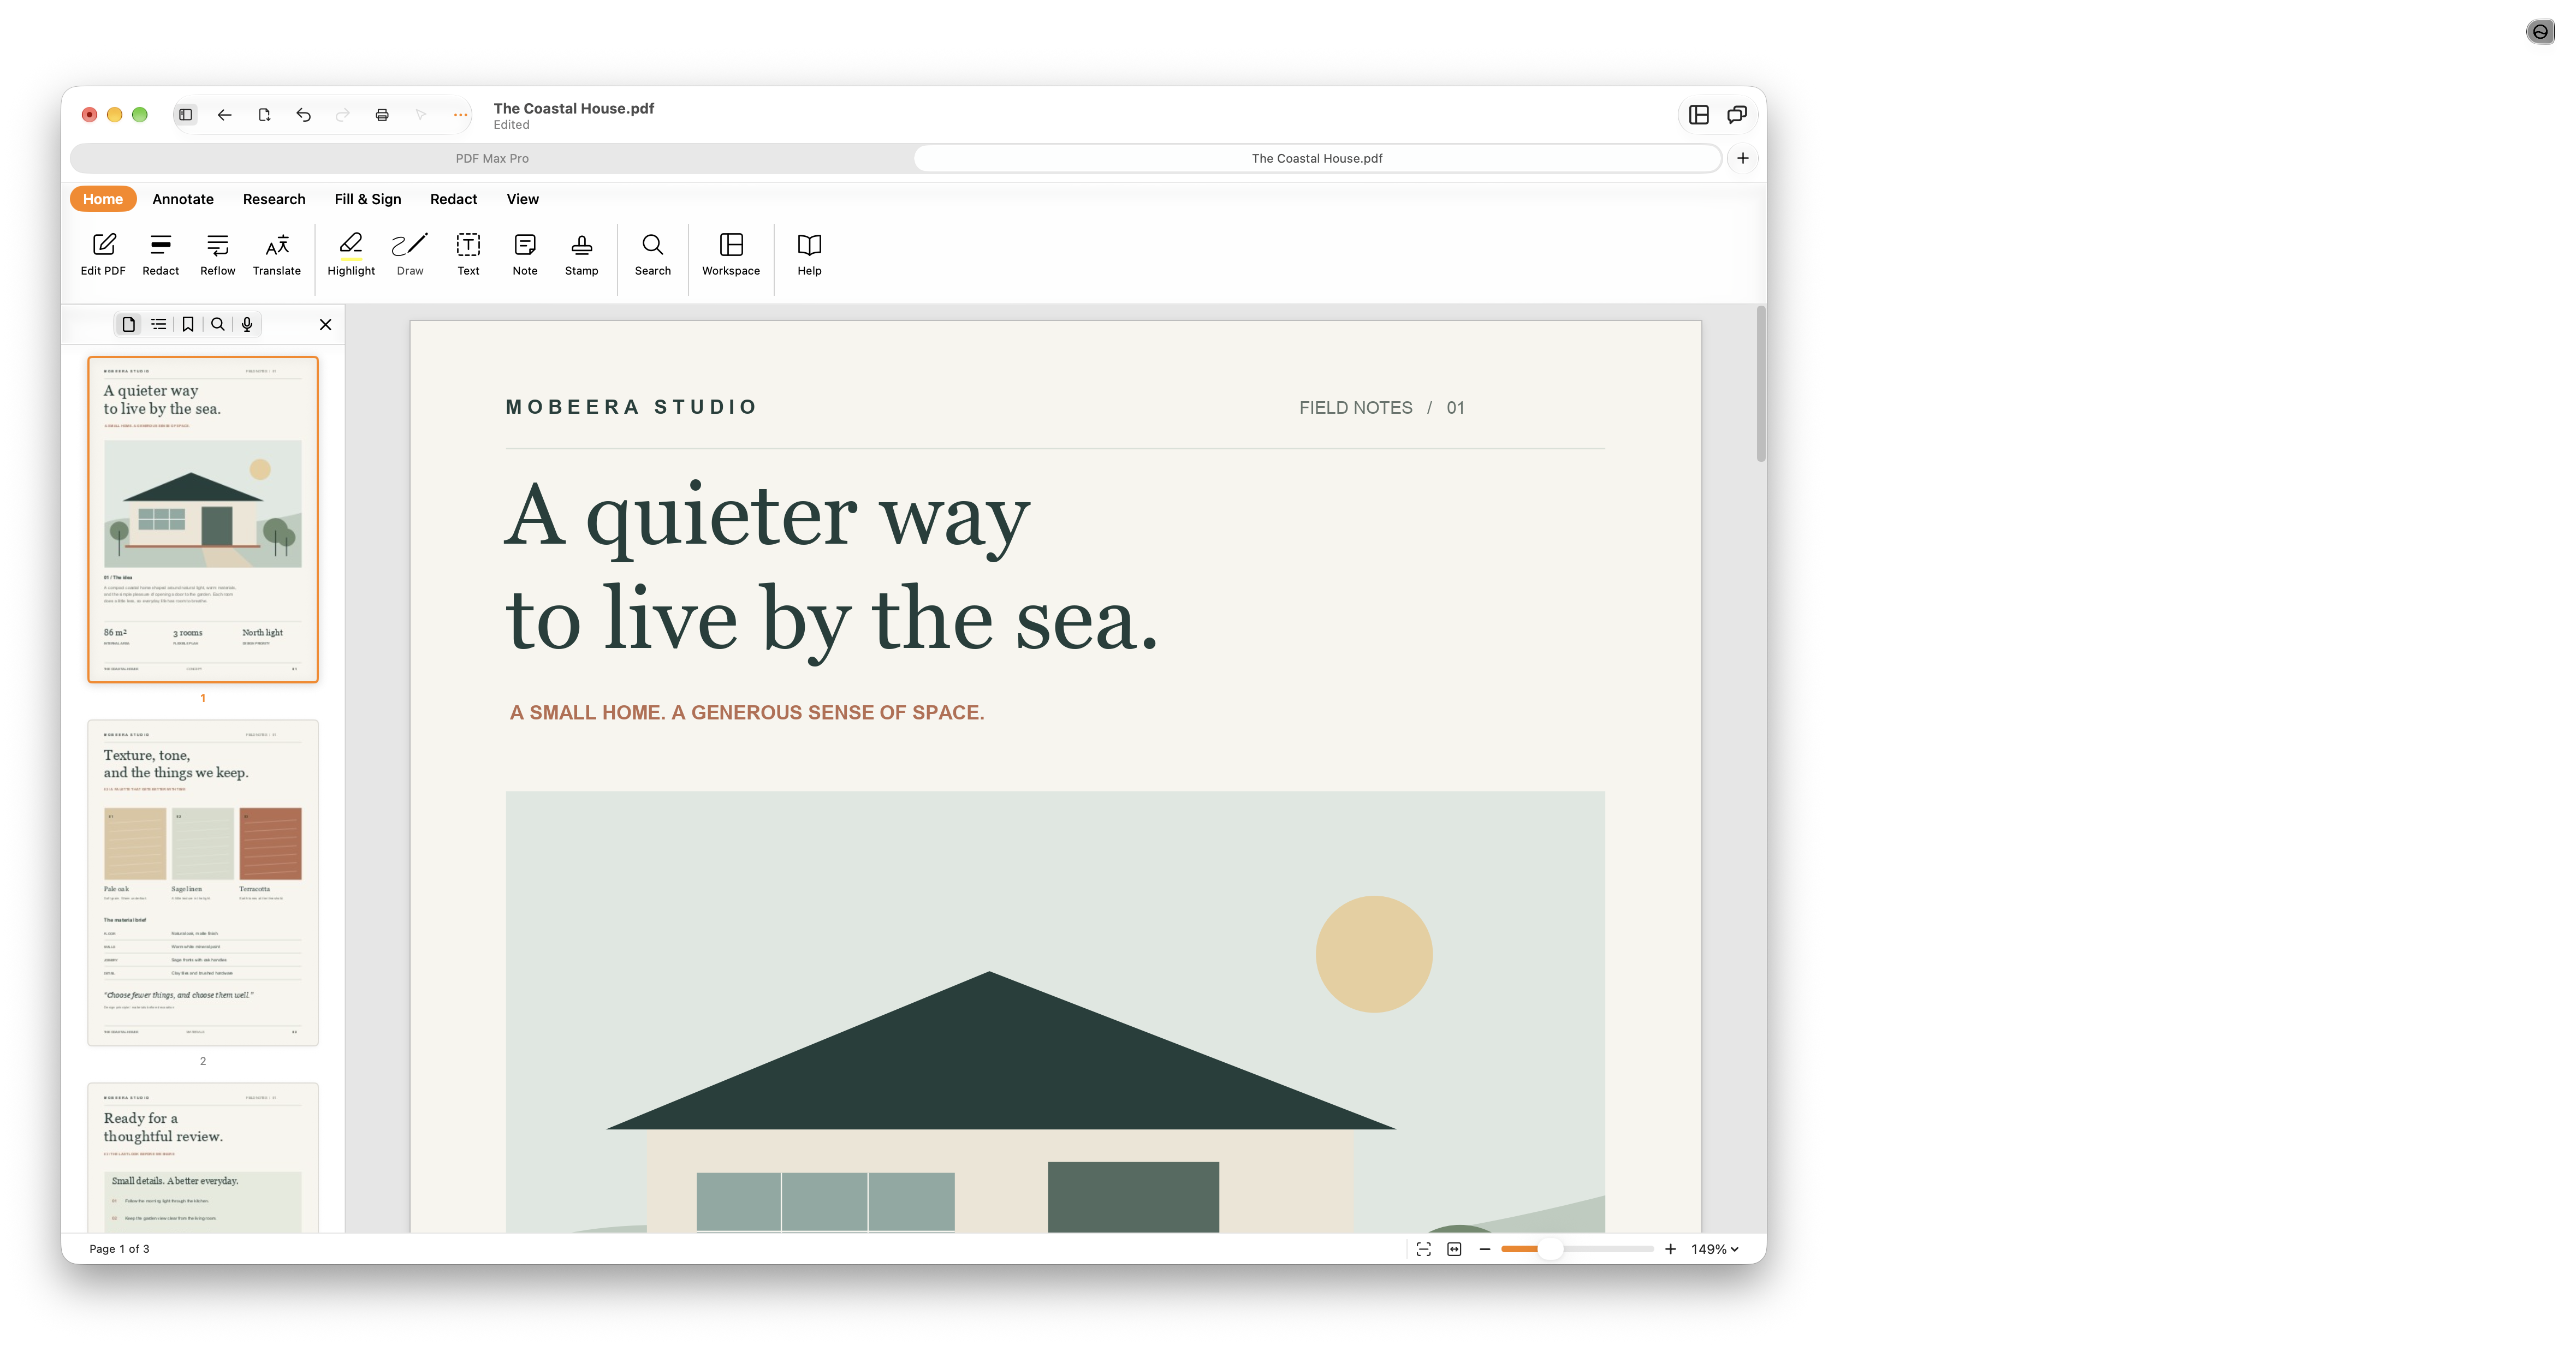Open the Translate tool

(x=277, y=255)
